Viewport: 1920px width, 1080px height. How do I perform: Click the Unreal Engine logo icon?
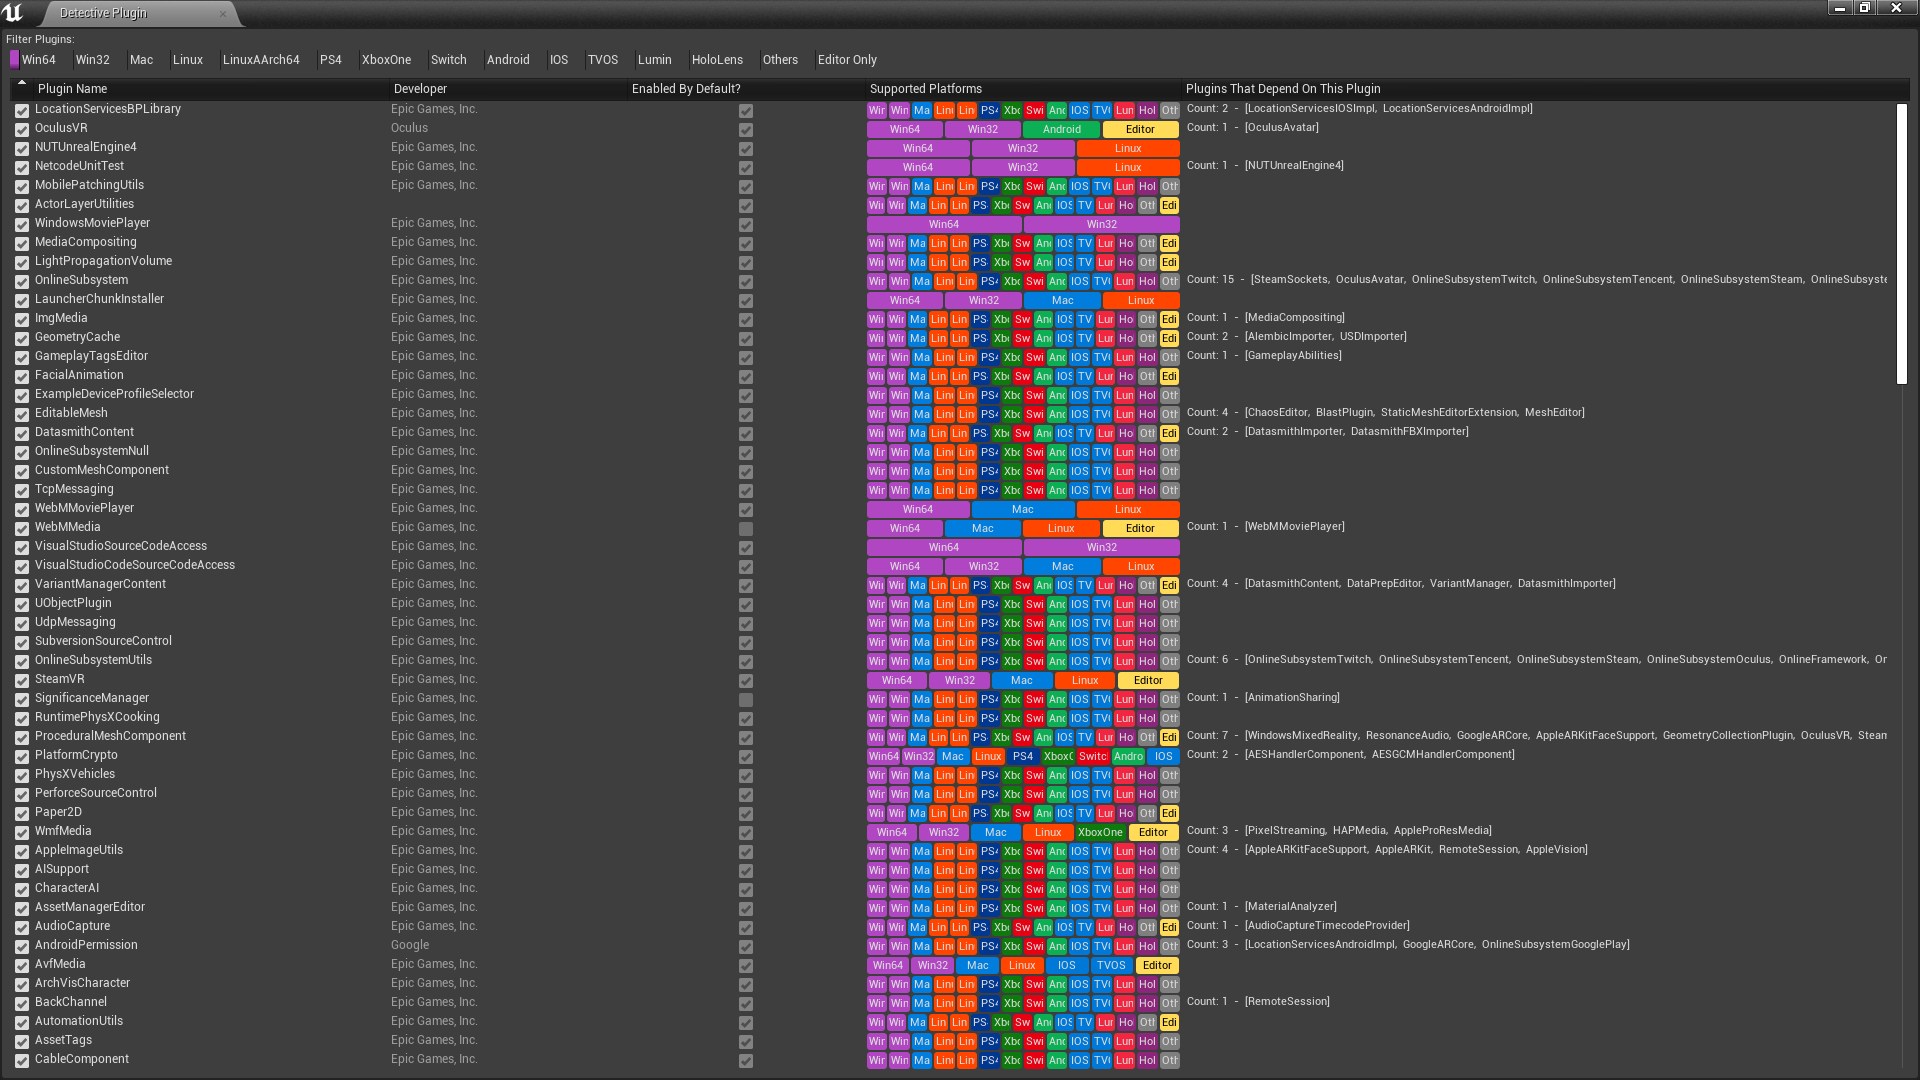[13, 12]
